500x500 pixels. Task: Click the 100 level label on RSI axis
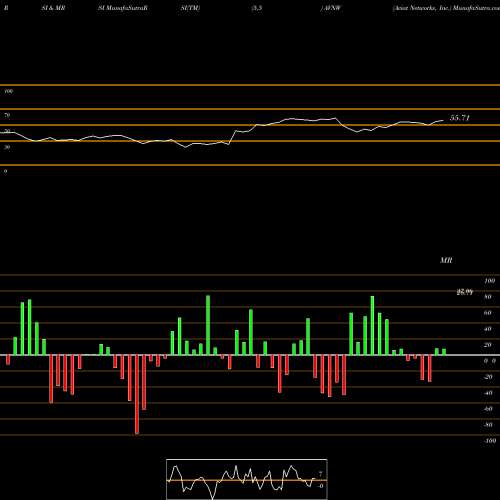pos(9,91)
